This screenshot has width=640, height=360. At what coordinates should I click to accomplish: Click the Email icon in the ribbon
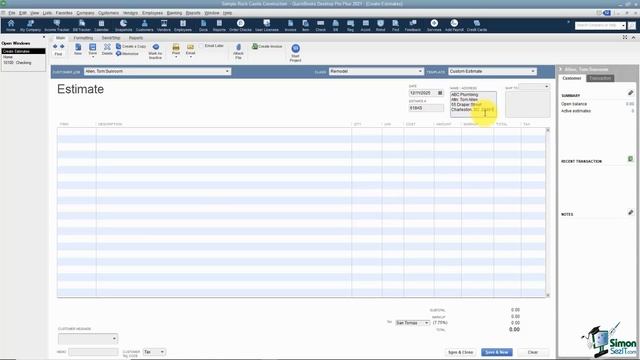(191, 50)
